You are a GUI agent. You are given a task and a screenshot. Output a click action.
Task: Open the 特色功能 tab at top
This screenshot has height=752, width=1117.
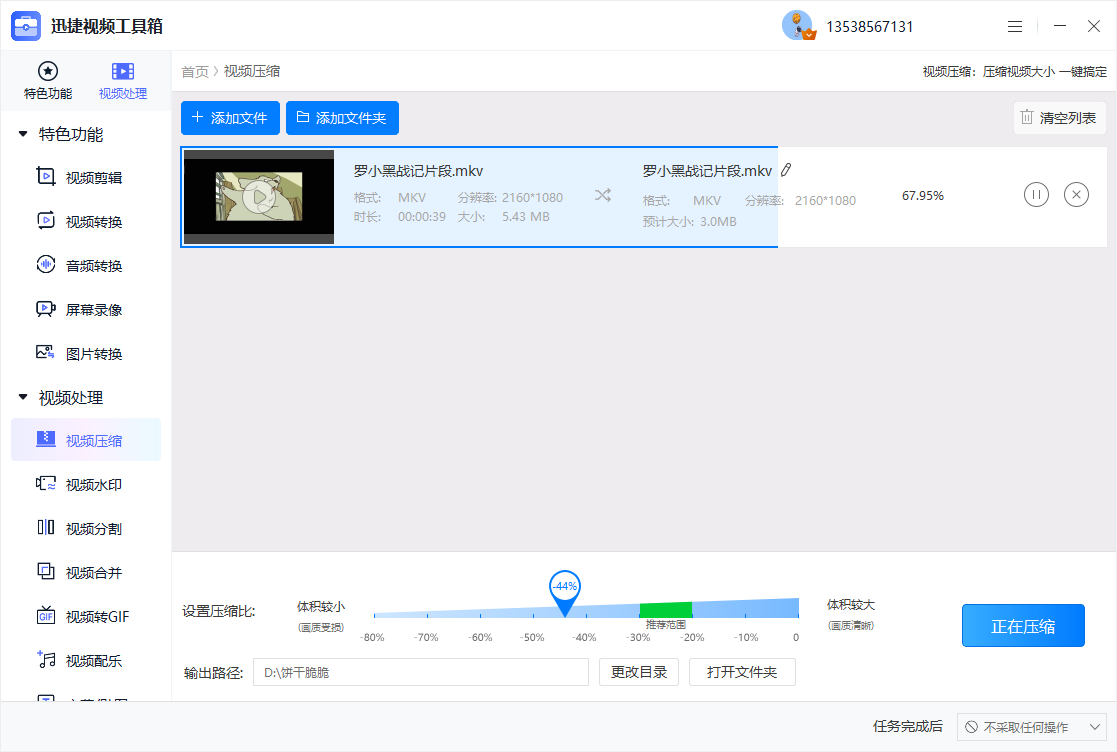pos(48,80)
